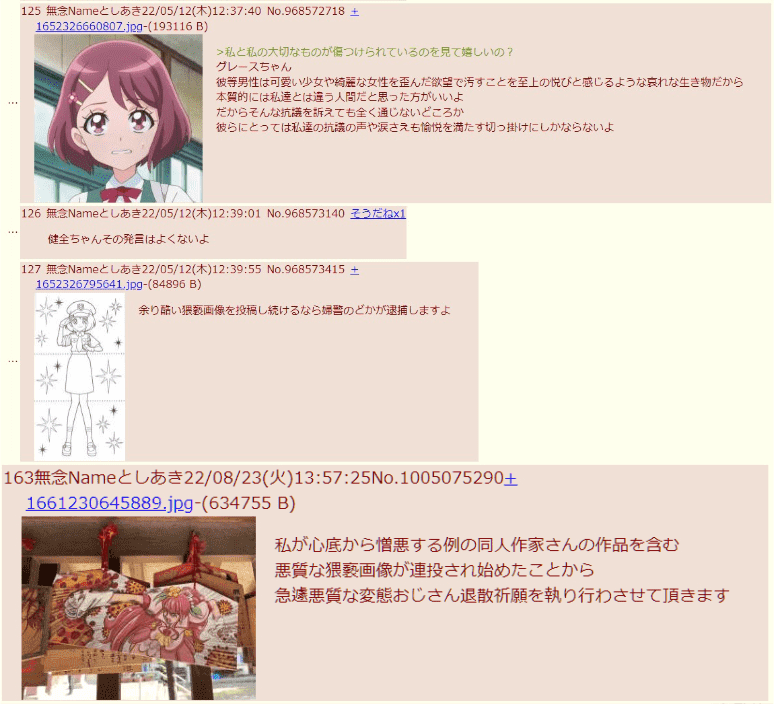Open file link 1652326795641.jpg
The height and width of the screenshot is (704, 774).
point(89,284)
